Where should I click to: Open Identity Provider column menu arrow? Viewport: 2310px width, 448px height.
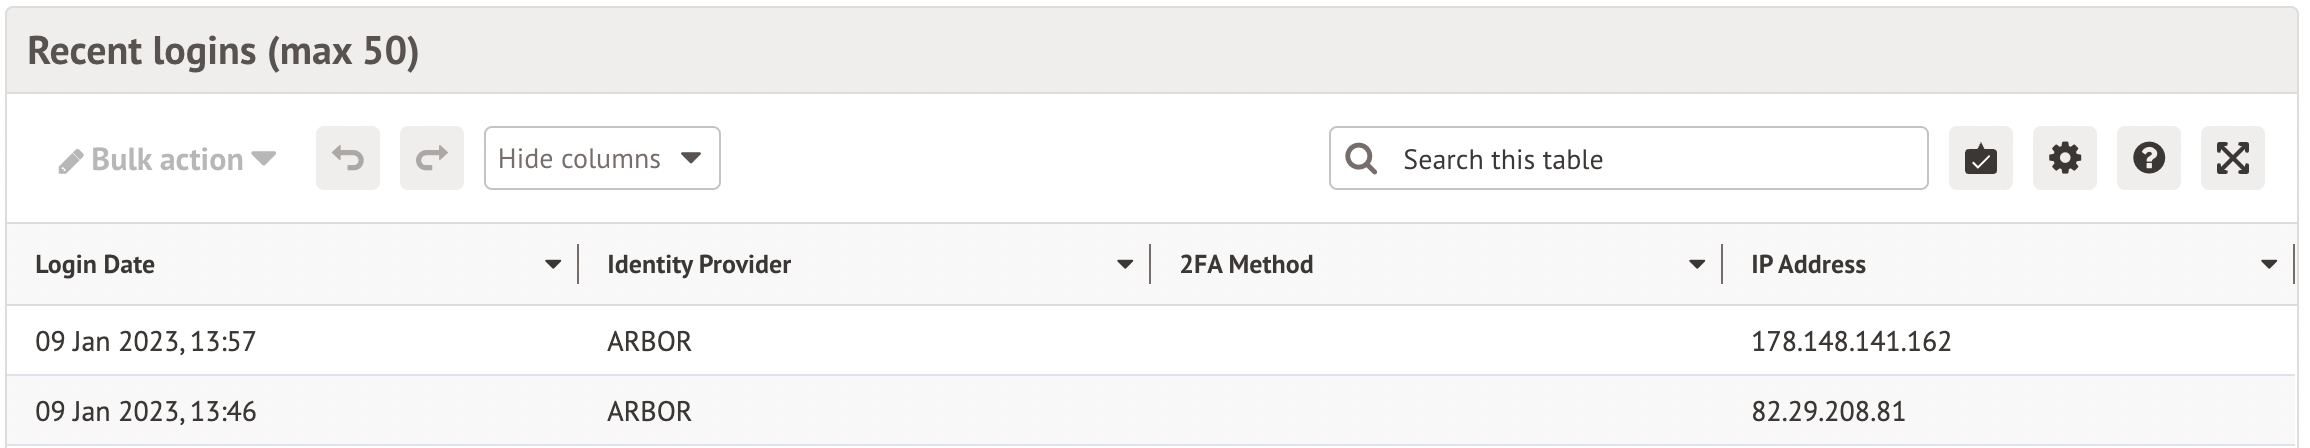pyautogui.click(x=1124, y=265)
